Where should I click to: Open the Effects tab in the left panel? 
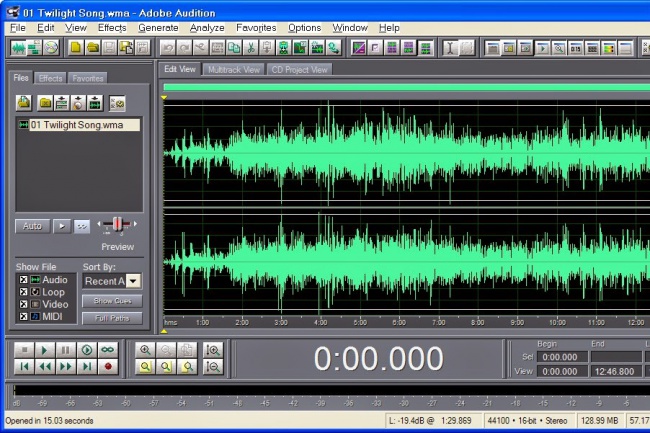(50, 78)
